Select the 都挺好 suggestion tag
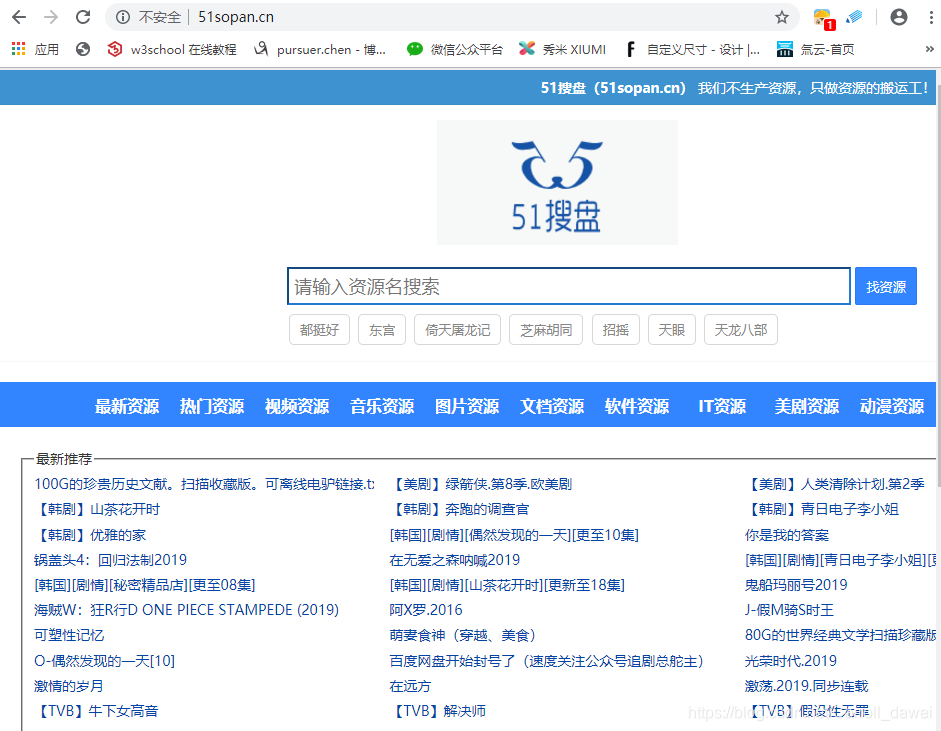 pos(319,329)
